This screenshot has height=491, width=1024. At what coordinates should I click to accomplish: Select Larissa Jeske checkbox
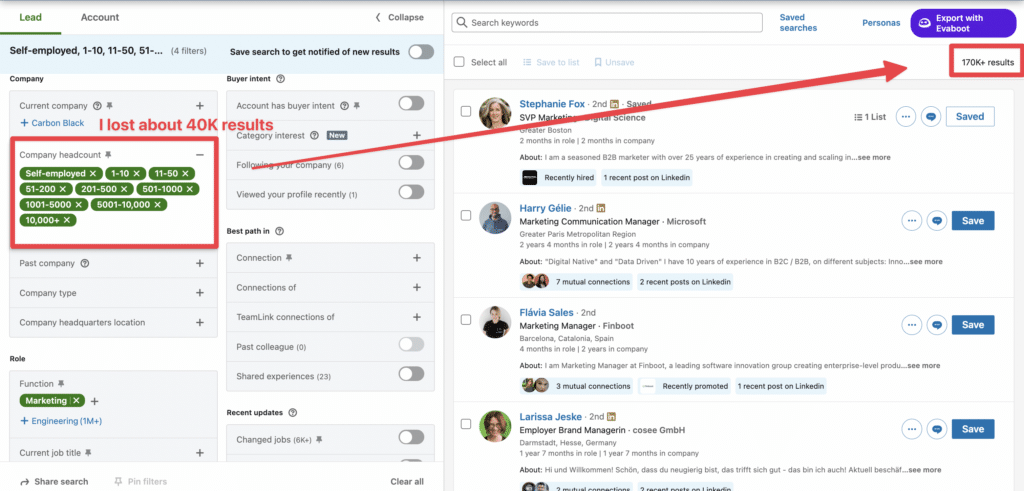coord(466,424)
